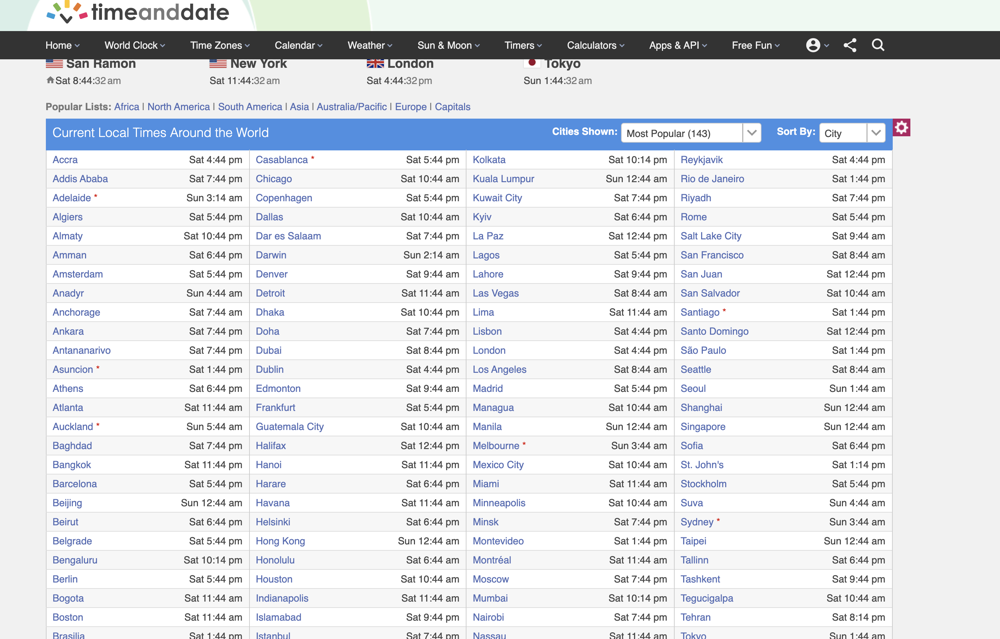Open the Timers menu
This screenshot has height=639, width=1000.
tap(523, 45)
